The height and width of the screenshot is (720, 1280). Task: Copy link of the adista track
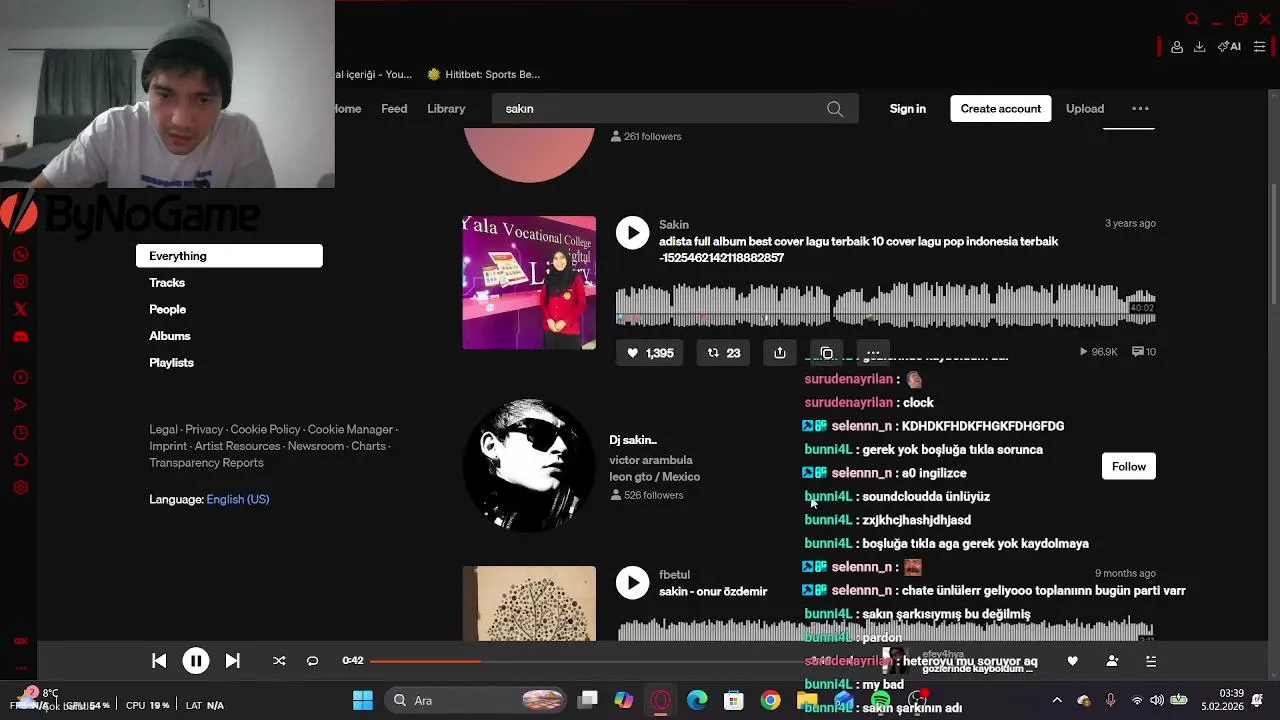827,353
